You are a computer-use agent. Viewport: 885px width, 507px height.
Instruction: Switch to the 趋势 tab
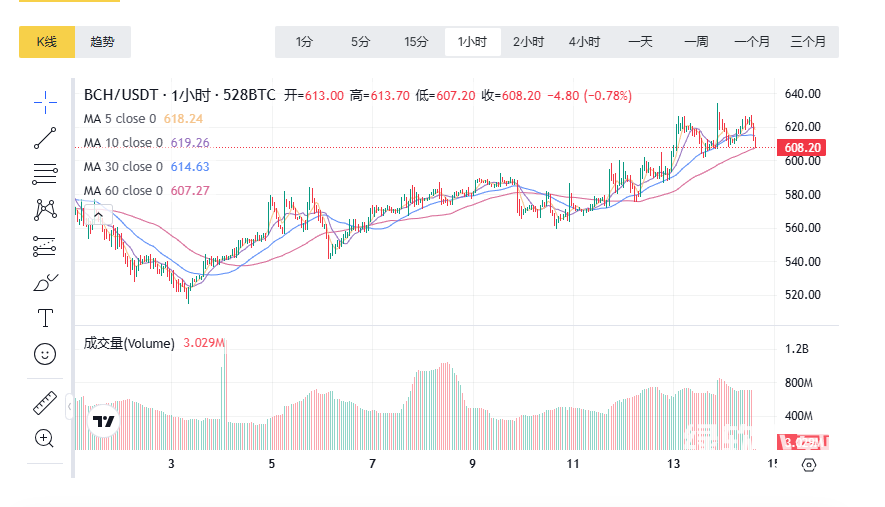coord(103,42)
